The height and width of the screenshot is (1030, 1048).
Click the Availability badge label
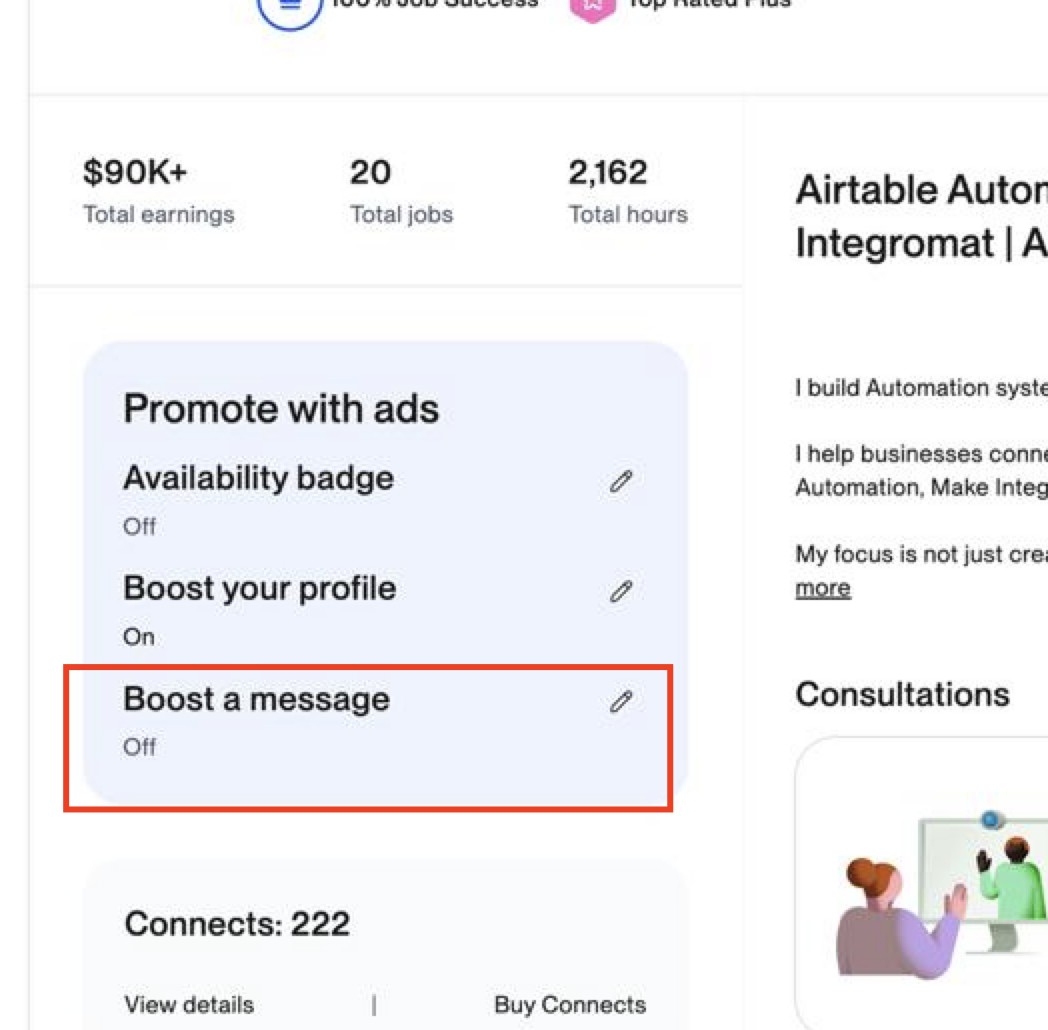pyautogui.click(x=259, y=478)
